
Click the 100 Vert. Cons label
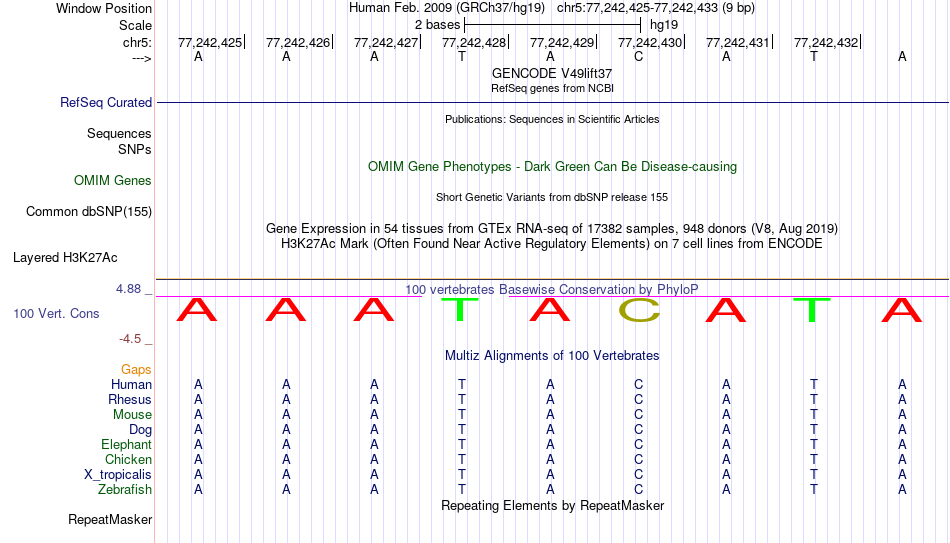[56, 313]
